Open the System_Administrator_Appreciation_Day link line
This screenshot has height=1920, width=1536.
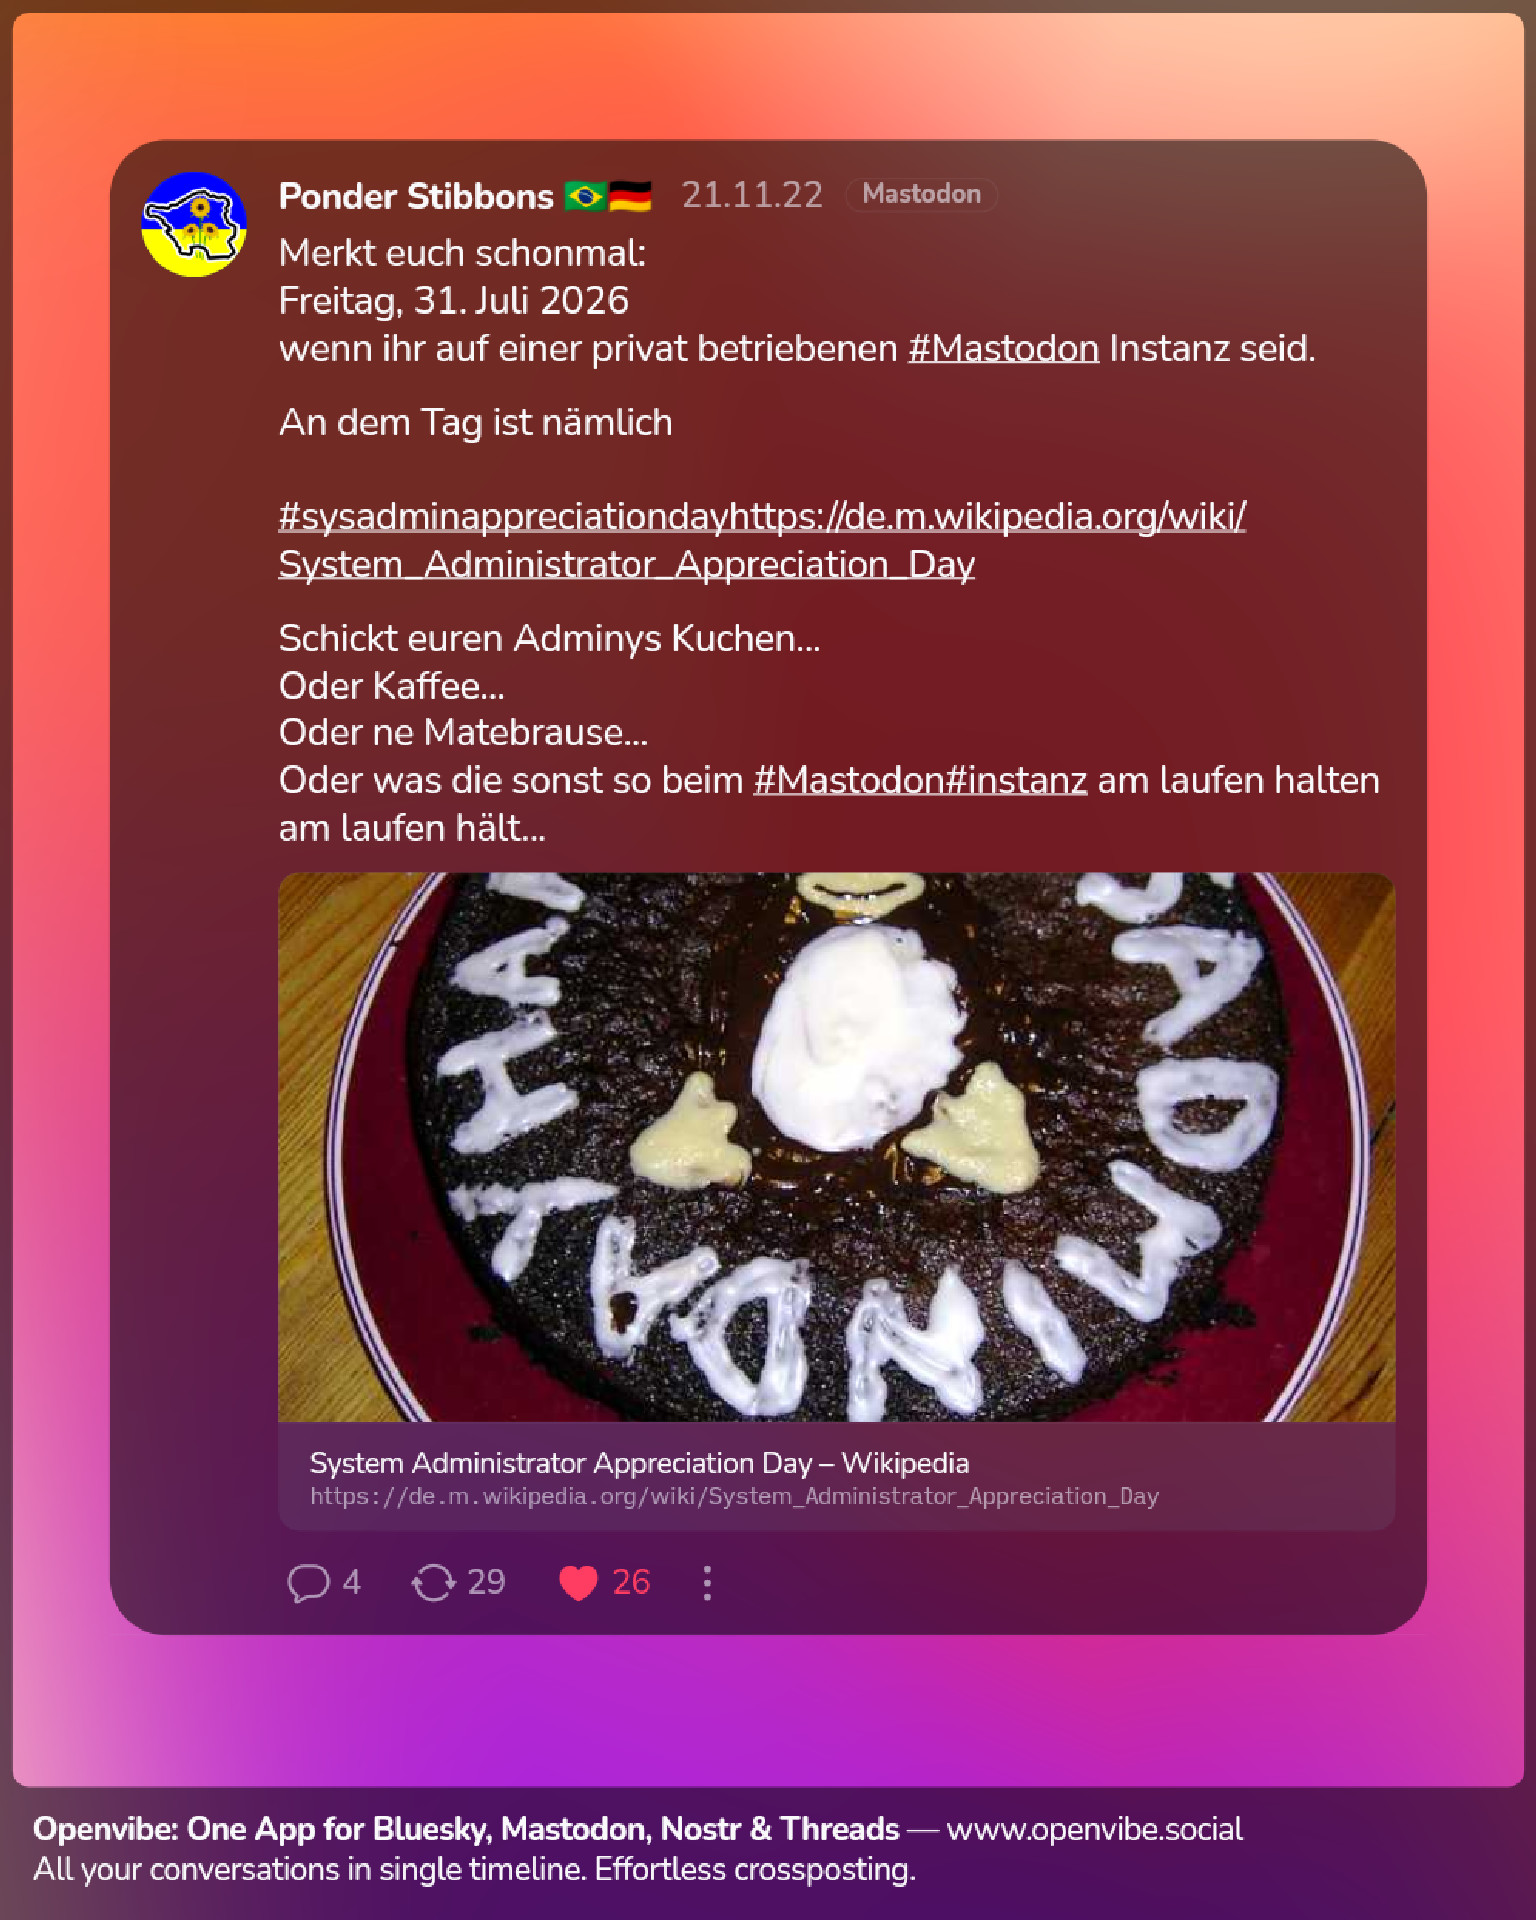click(627, 564)
